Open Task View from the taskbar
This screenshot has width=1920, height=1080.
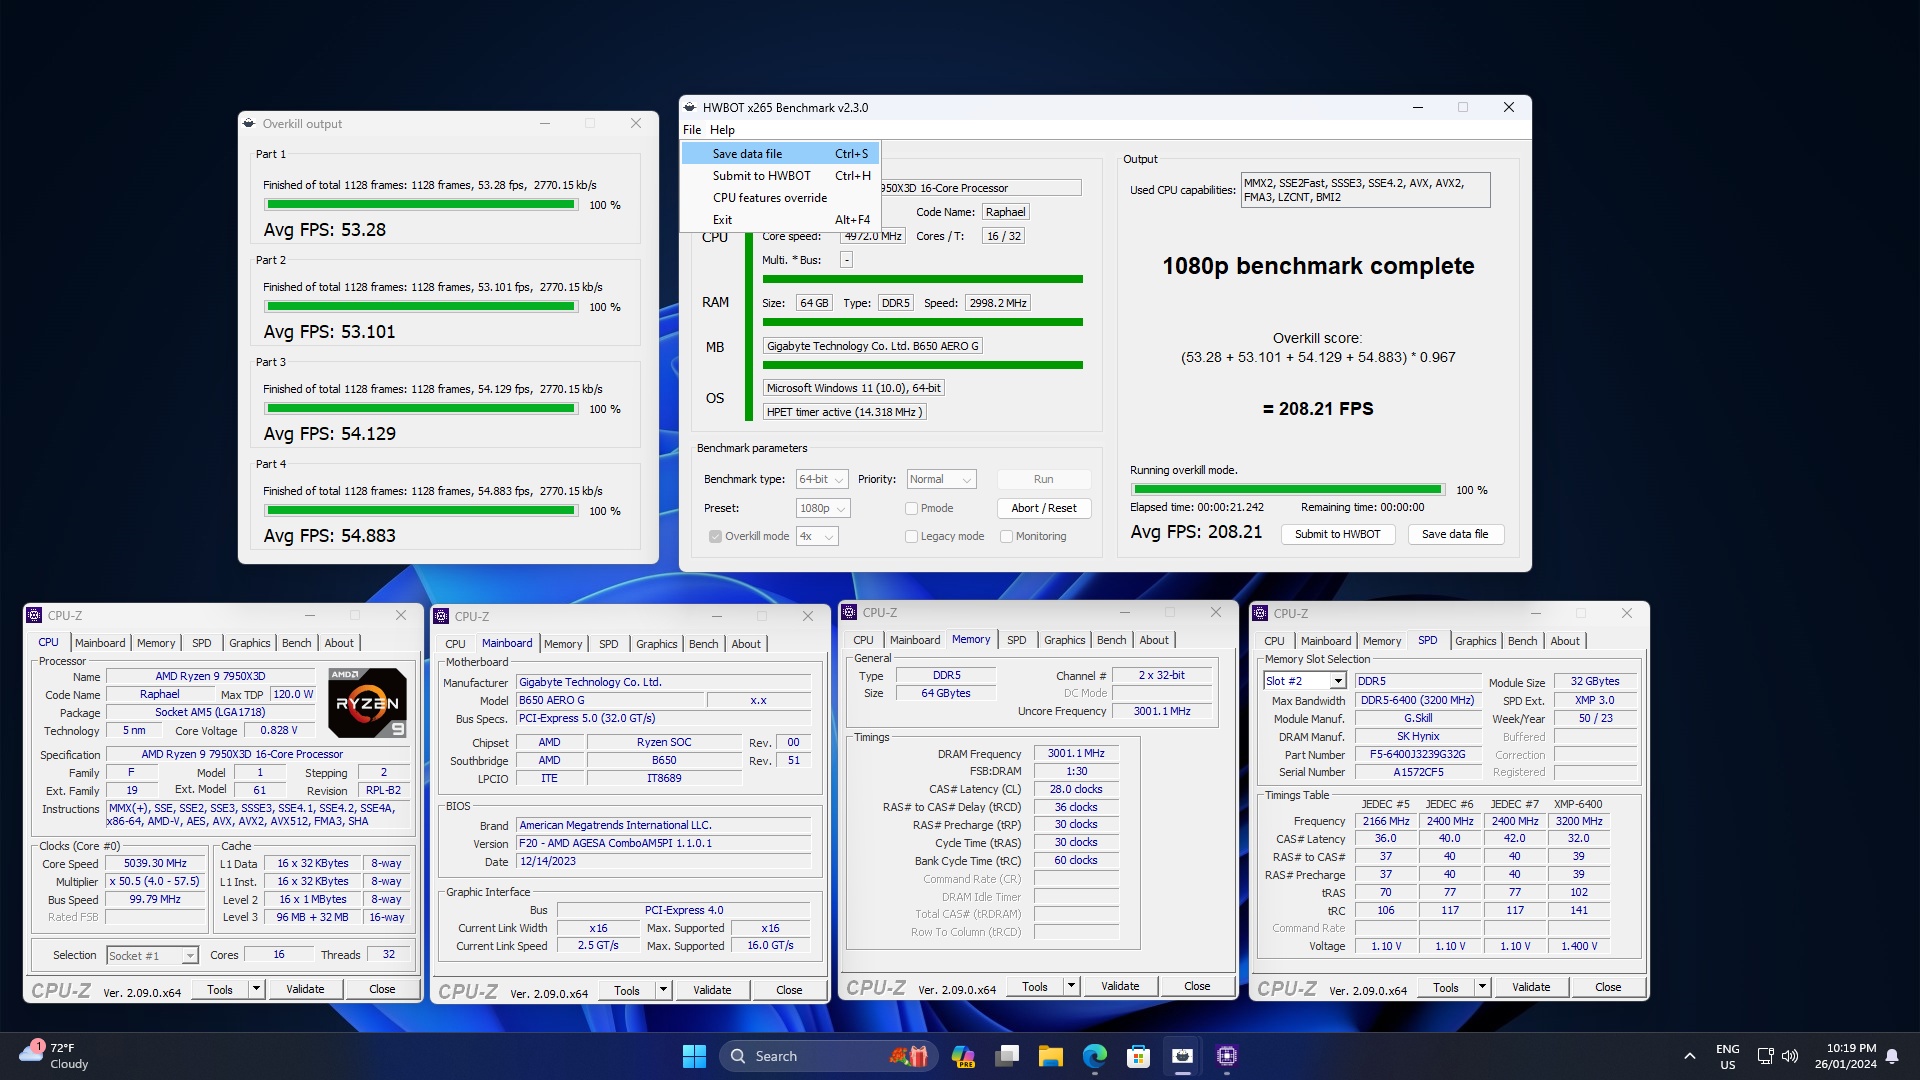(x=1007, y=1056)
